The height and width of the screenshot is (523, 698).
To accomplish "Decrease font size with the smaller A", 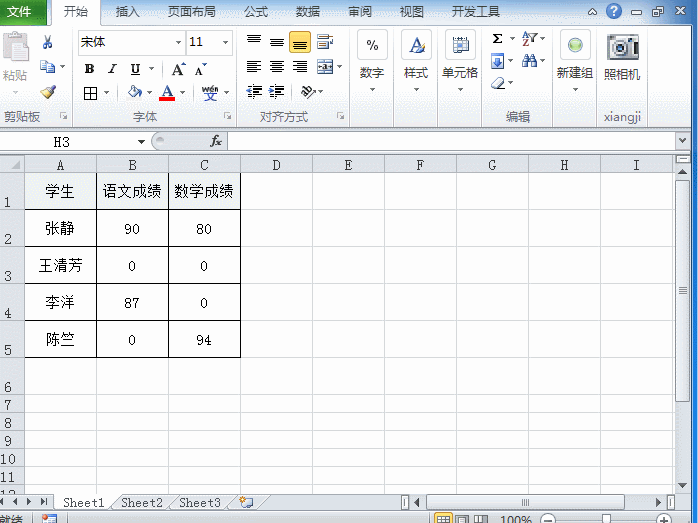I will (x=200, y=69).
